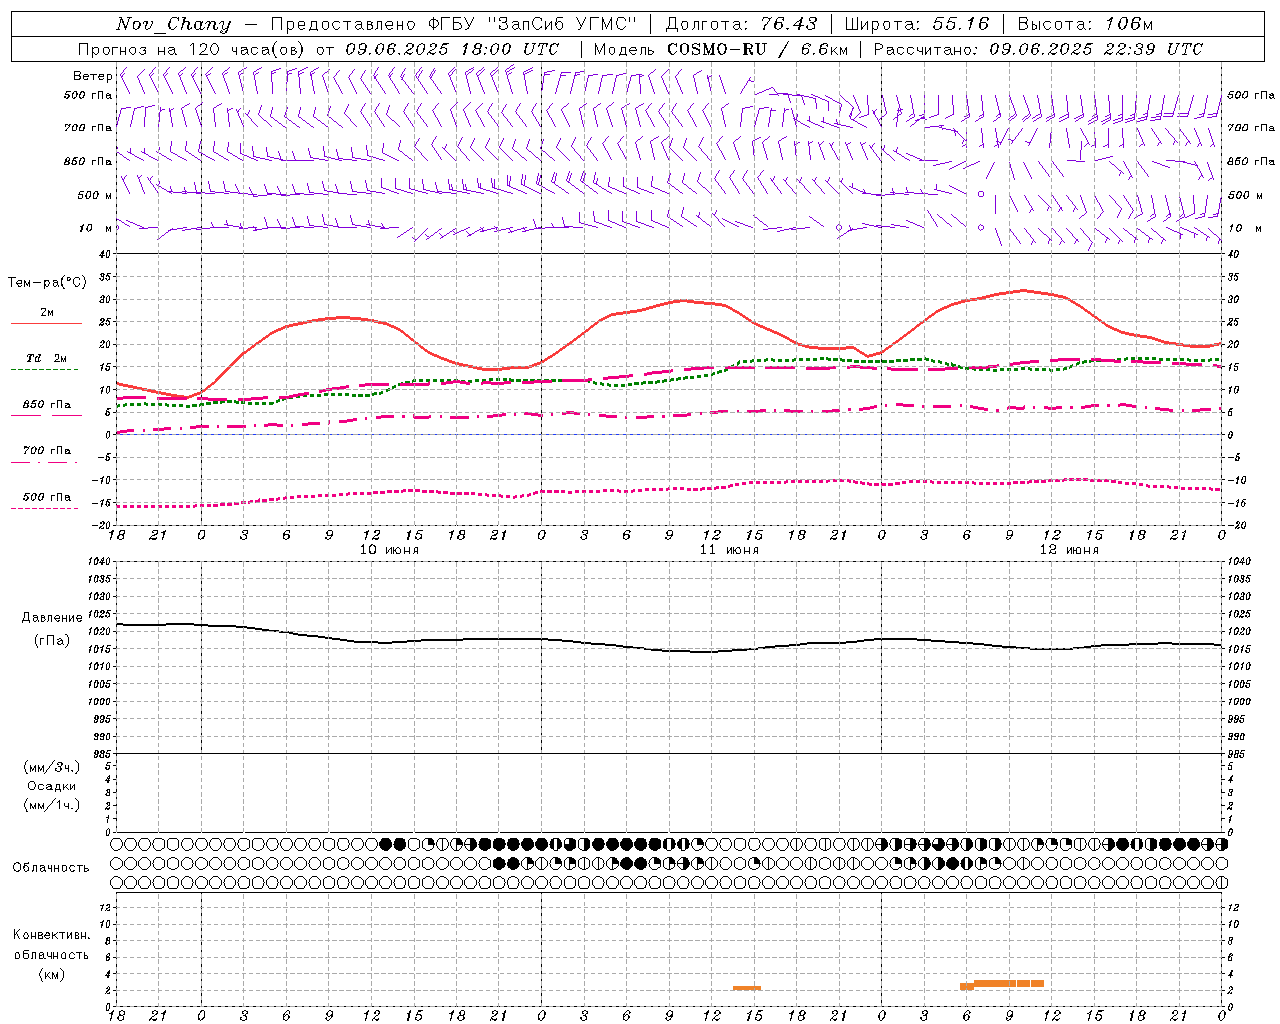Image resolution: width=1280 pixels, height=1024 pixels.
Task: Click the long orange convective bar on 12 June
Action: (x=1009, y=983)
